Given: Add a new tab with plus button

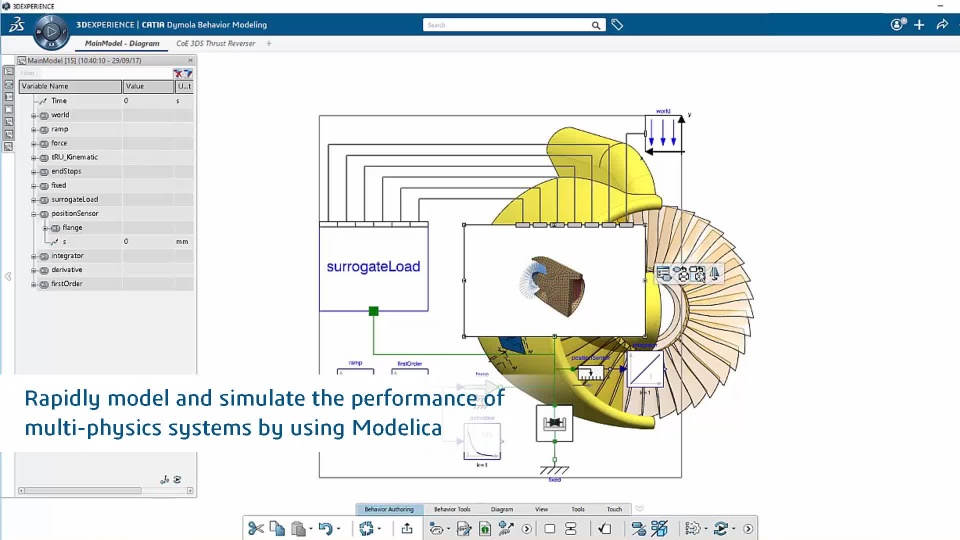Looking at the screenshot, I should tap(269, 43).
